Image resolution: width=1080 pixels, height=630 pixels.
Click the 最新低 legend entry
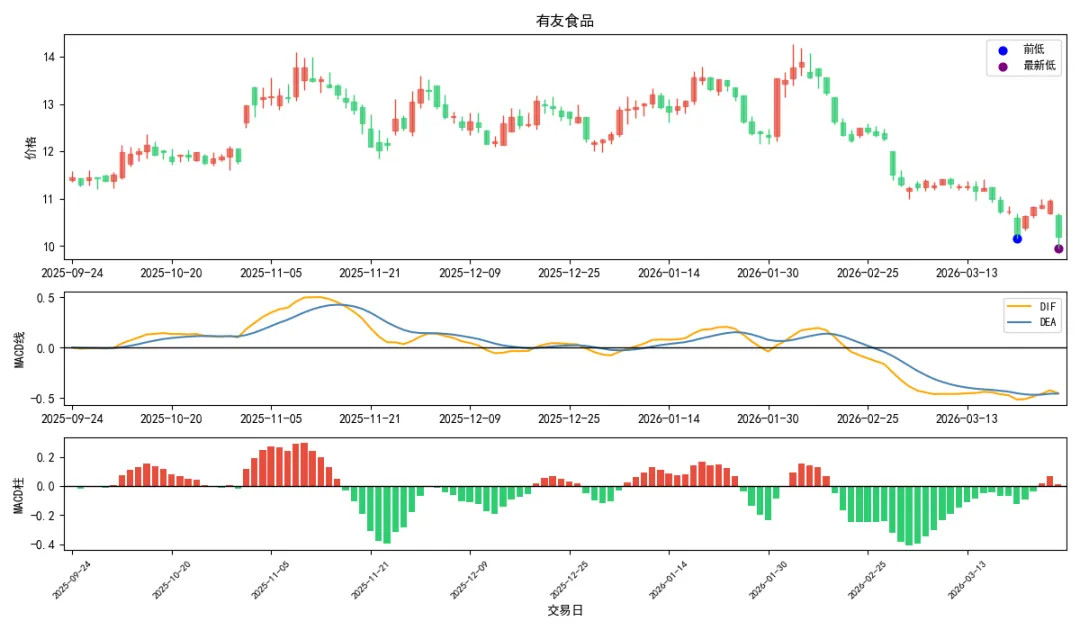[1026, 66]
